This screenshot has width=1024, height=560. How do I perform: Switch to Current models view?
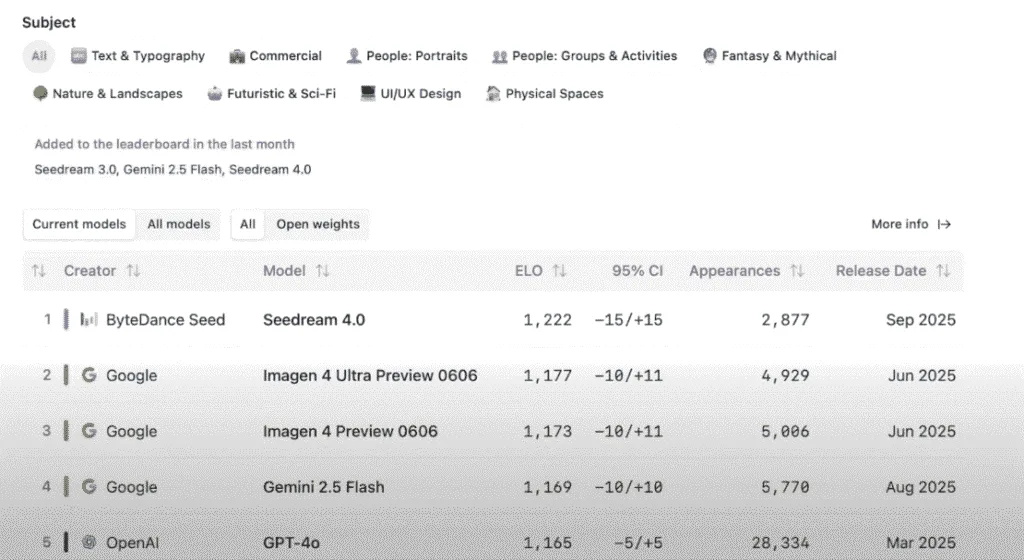[79, 224]
